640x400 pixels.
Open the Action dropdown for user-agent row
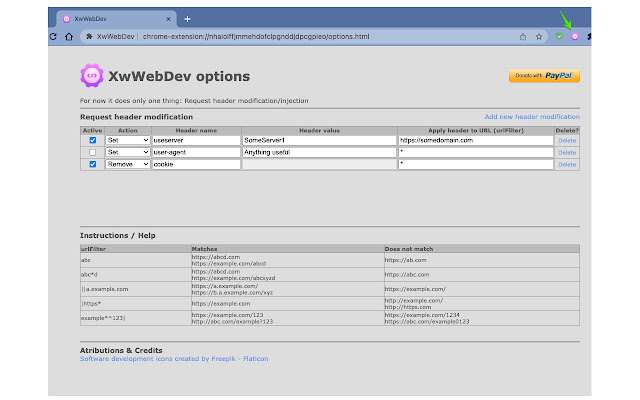[128, 152]
